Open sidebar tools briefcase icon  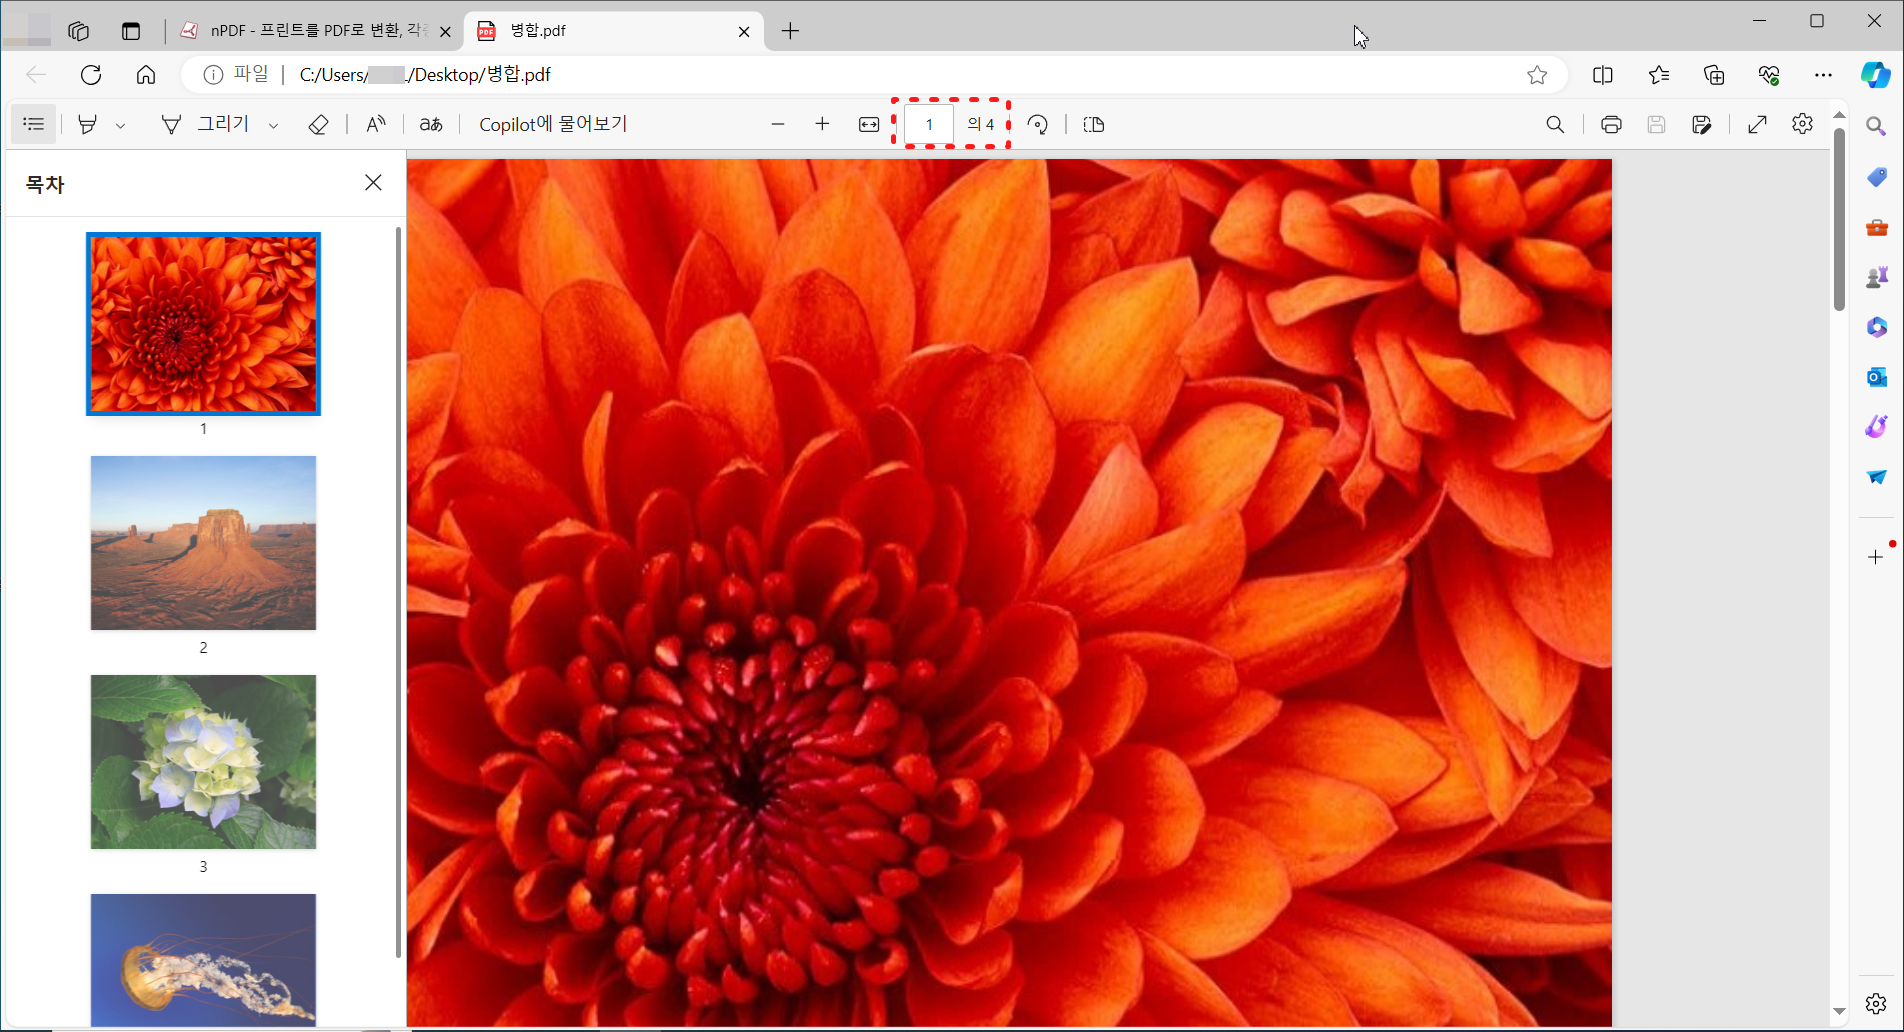[1876, 228]
